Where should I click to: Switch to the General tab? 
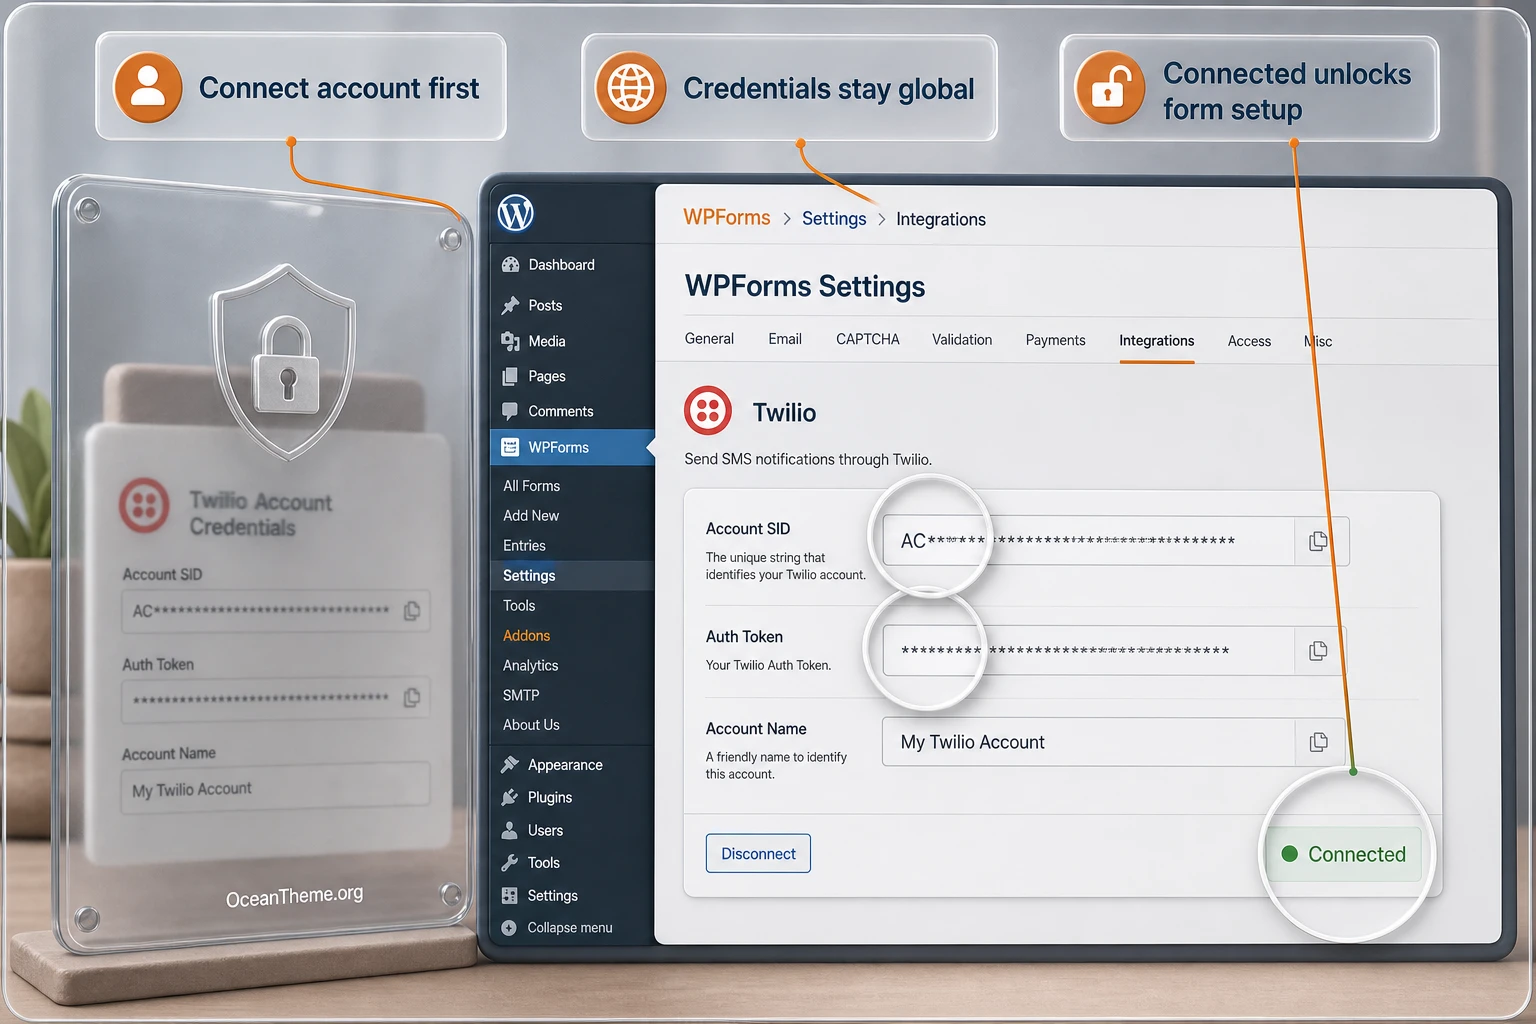pos(709,339)
